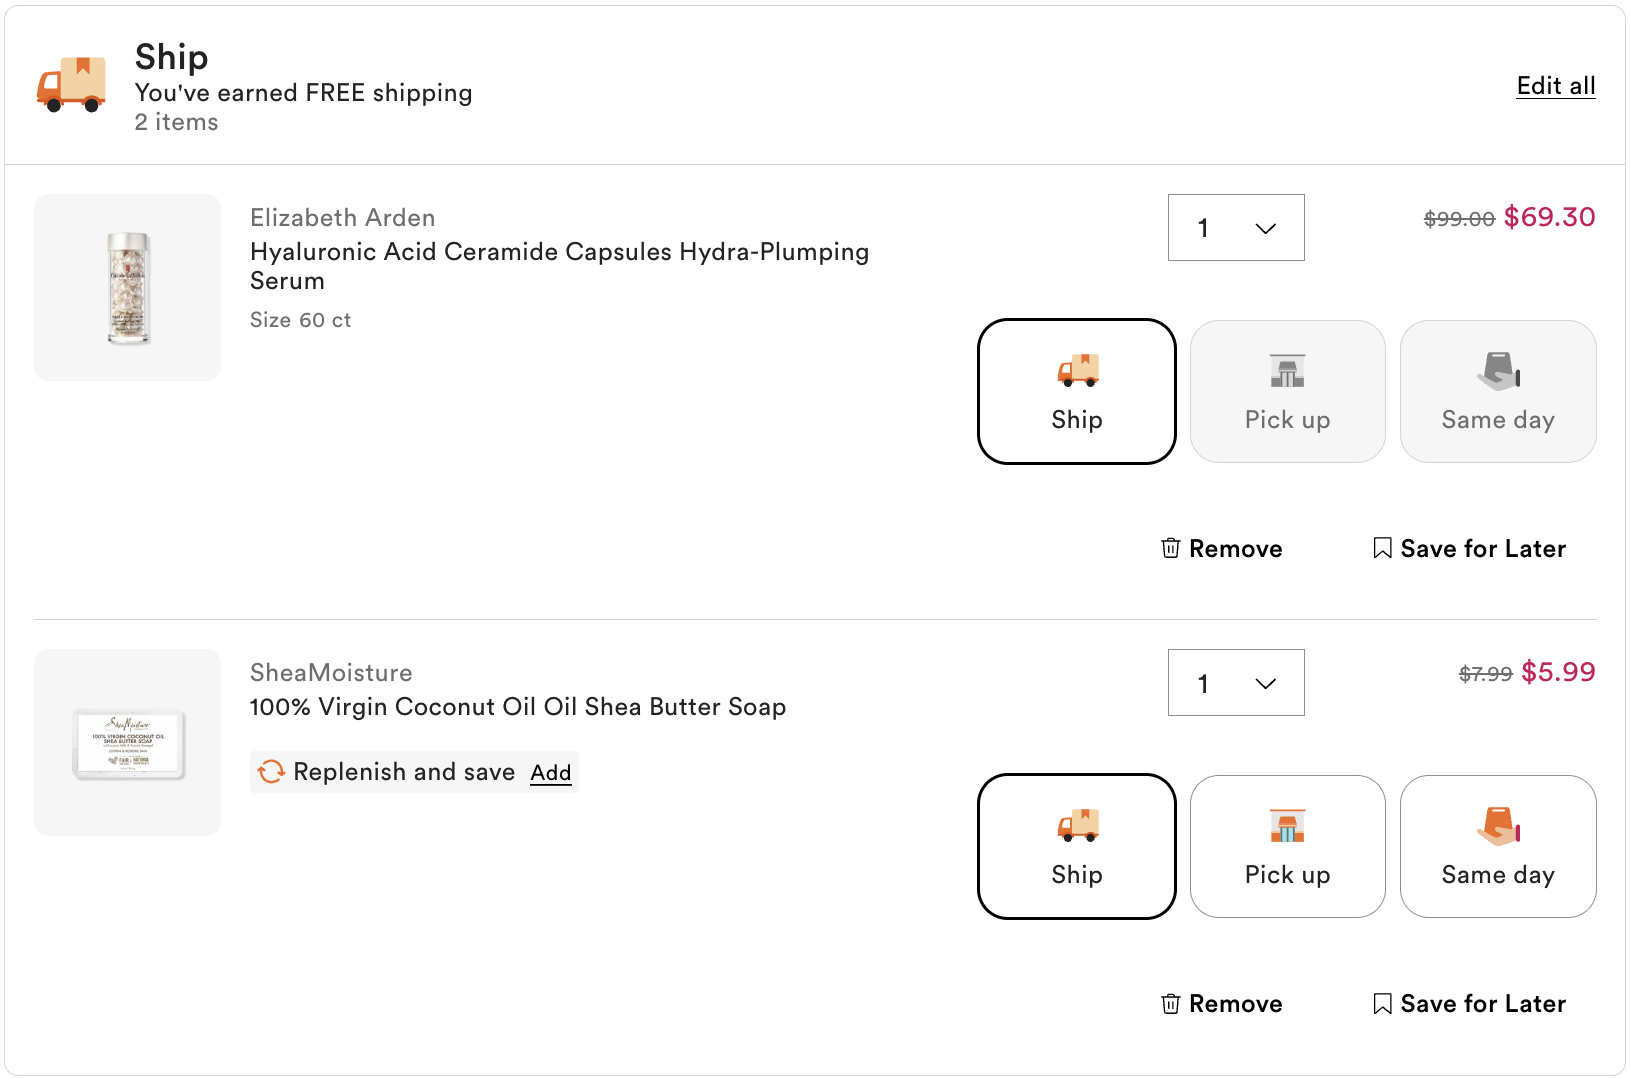The height and width of the screenshot is (1078, 1630).
Task: Click the SheaMoisture soap product thumbnail
Action: pyautogui.click(x=127, y=742)
